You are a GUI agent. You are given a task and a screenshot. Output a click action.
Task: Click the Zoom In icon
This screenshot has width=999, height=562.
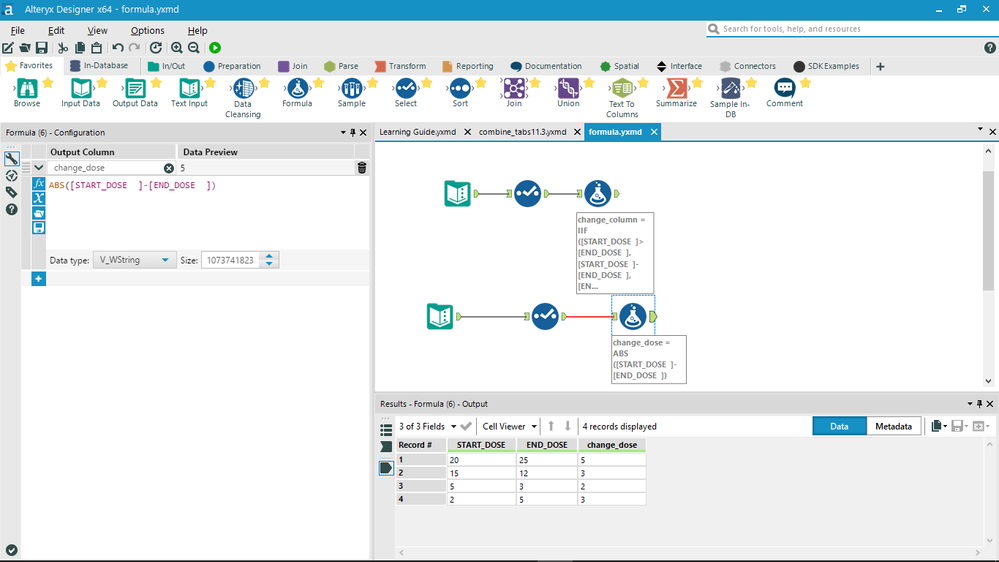click(176, 48)
